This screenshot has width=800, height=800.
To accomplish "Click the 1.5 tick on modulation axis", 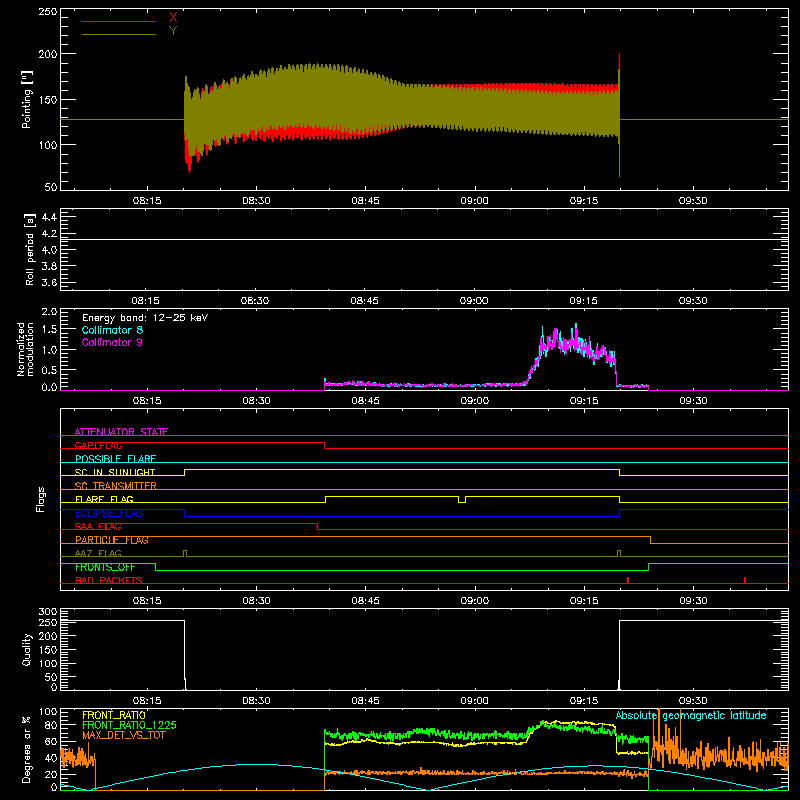I will tap(49, 330).
